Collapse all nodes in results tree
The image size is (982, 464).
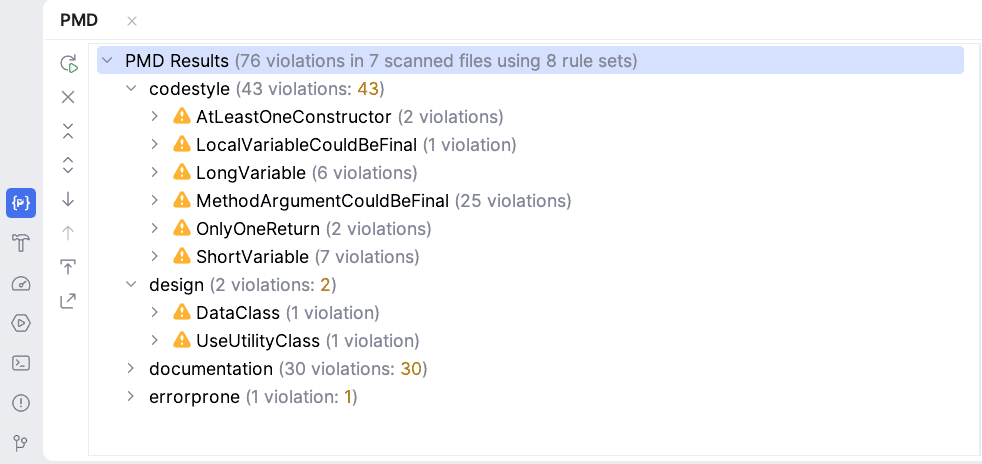coord(68,131)
